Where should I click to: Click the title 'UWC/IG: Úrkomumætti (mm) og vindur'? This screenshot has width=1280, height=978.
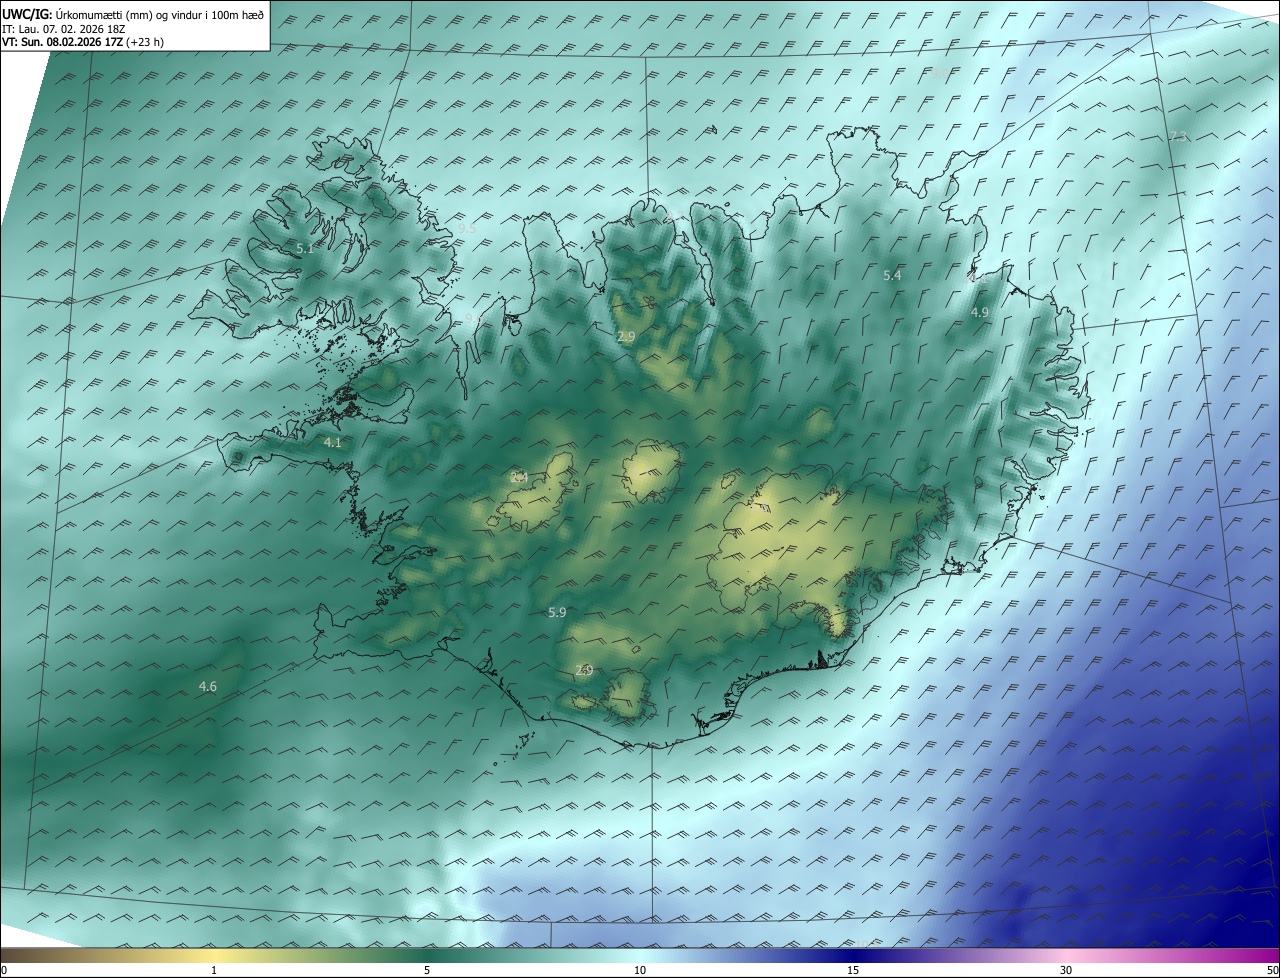132,13
